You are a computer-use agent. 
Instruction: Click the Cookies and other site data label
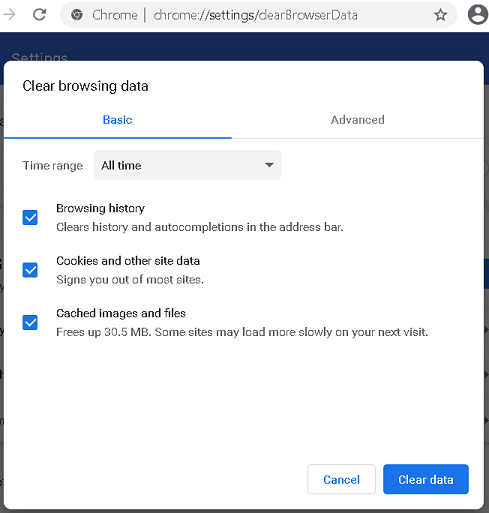(128, 261)
